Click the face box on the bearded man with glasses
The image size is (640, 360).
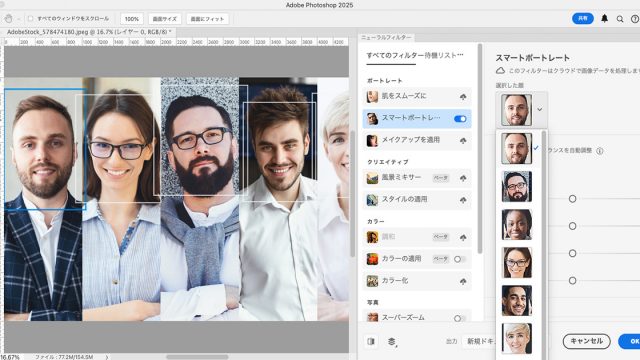(200, 141)
